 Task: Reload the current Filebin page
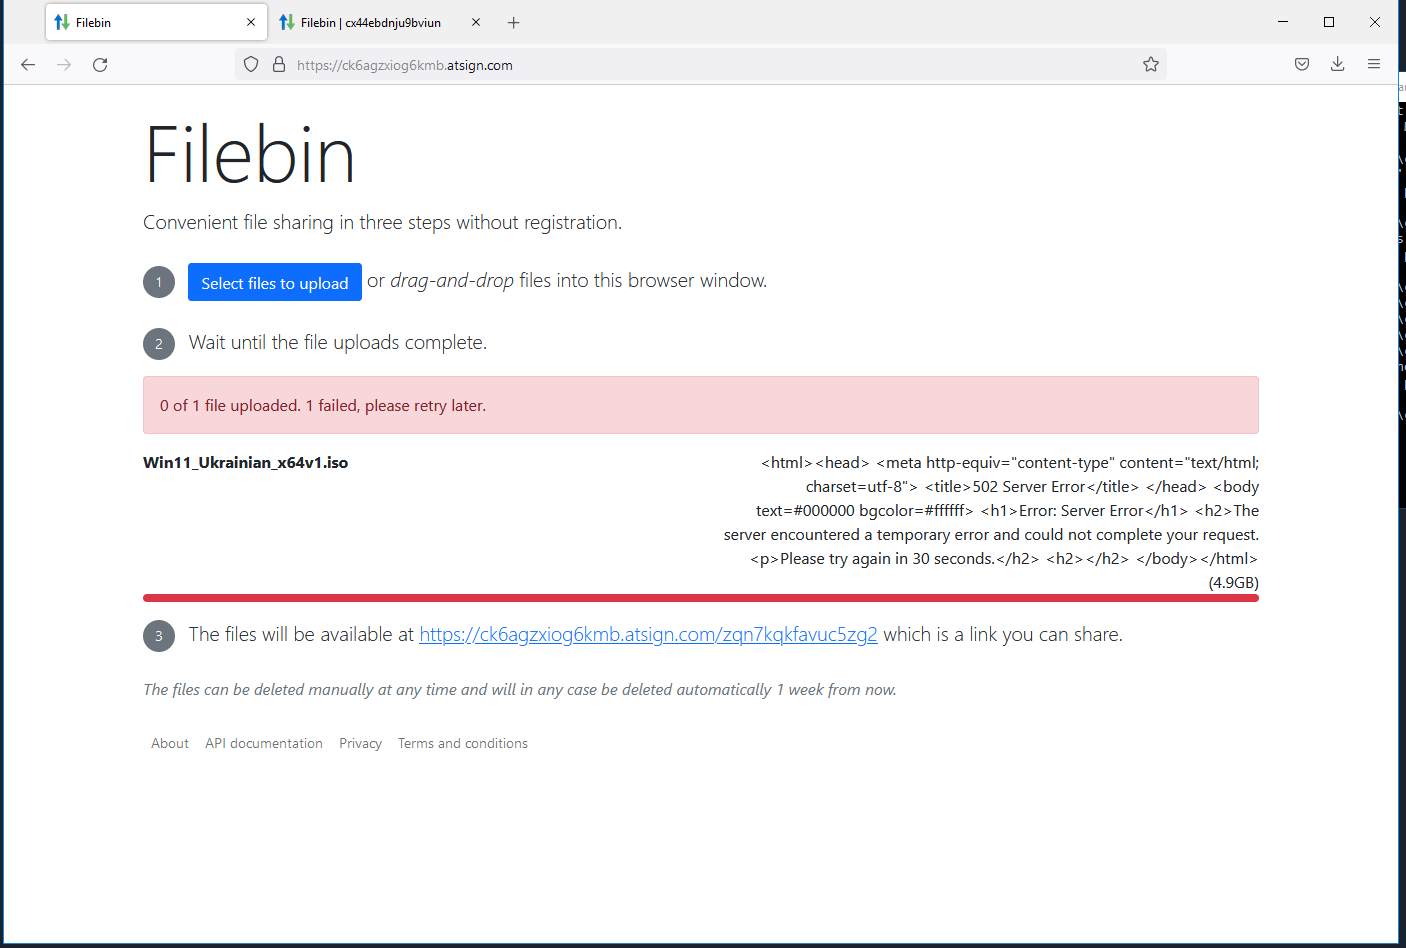[x=100, y=65]
